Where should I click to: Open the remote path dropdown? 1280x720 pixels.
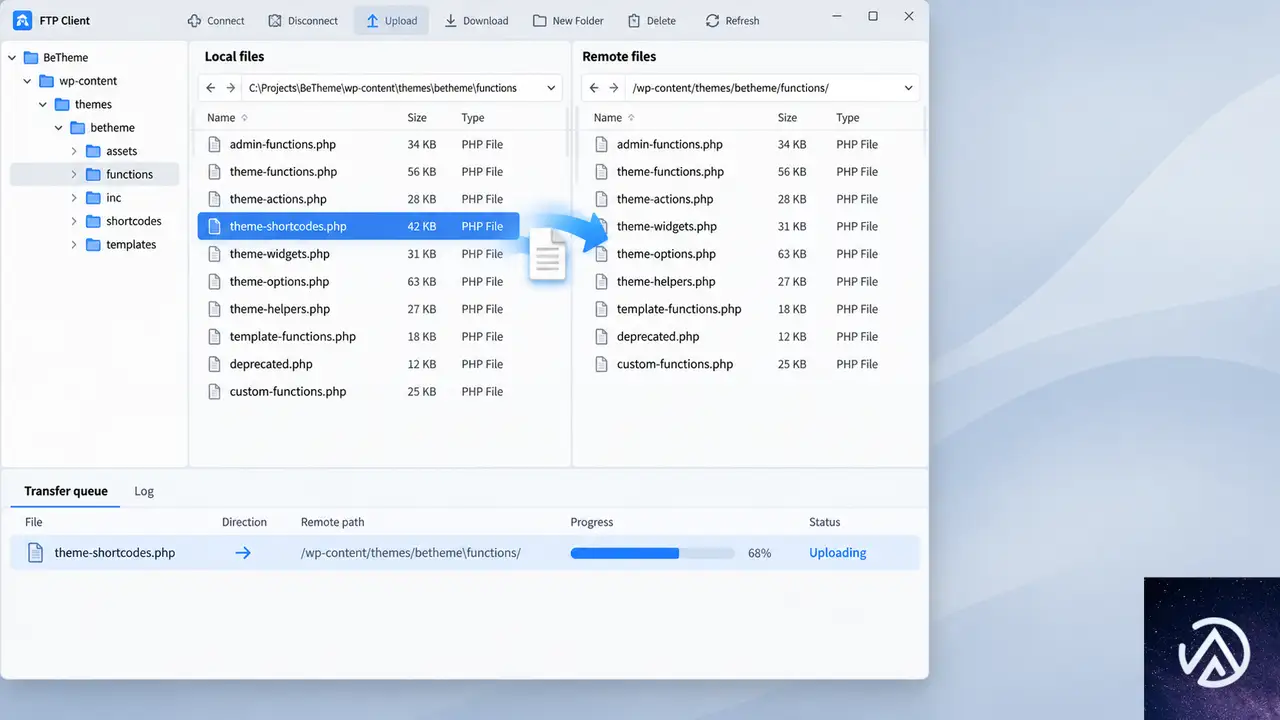point(908,88)
